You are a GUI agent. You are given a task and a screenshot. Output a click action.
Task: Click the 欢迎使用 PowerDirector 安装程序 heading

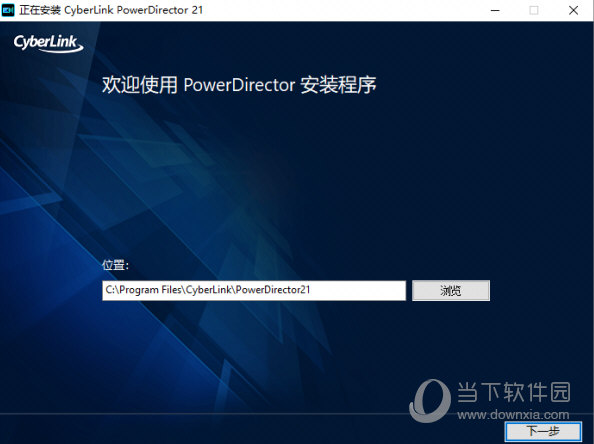[239, 84]
